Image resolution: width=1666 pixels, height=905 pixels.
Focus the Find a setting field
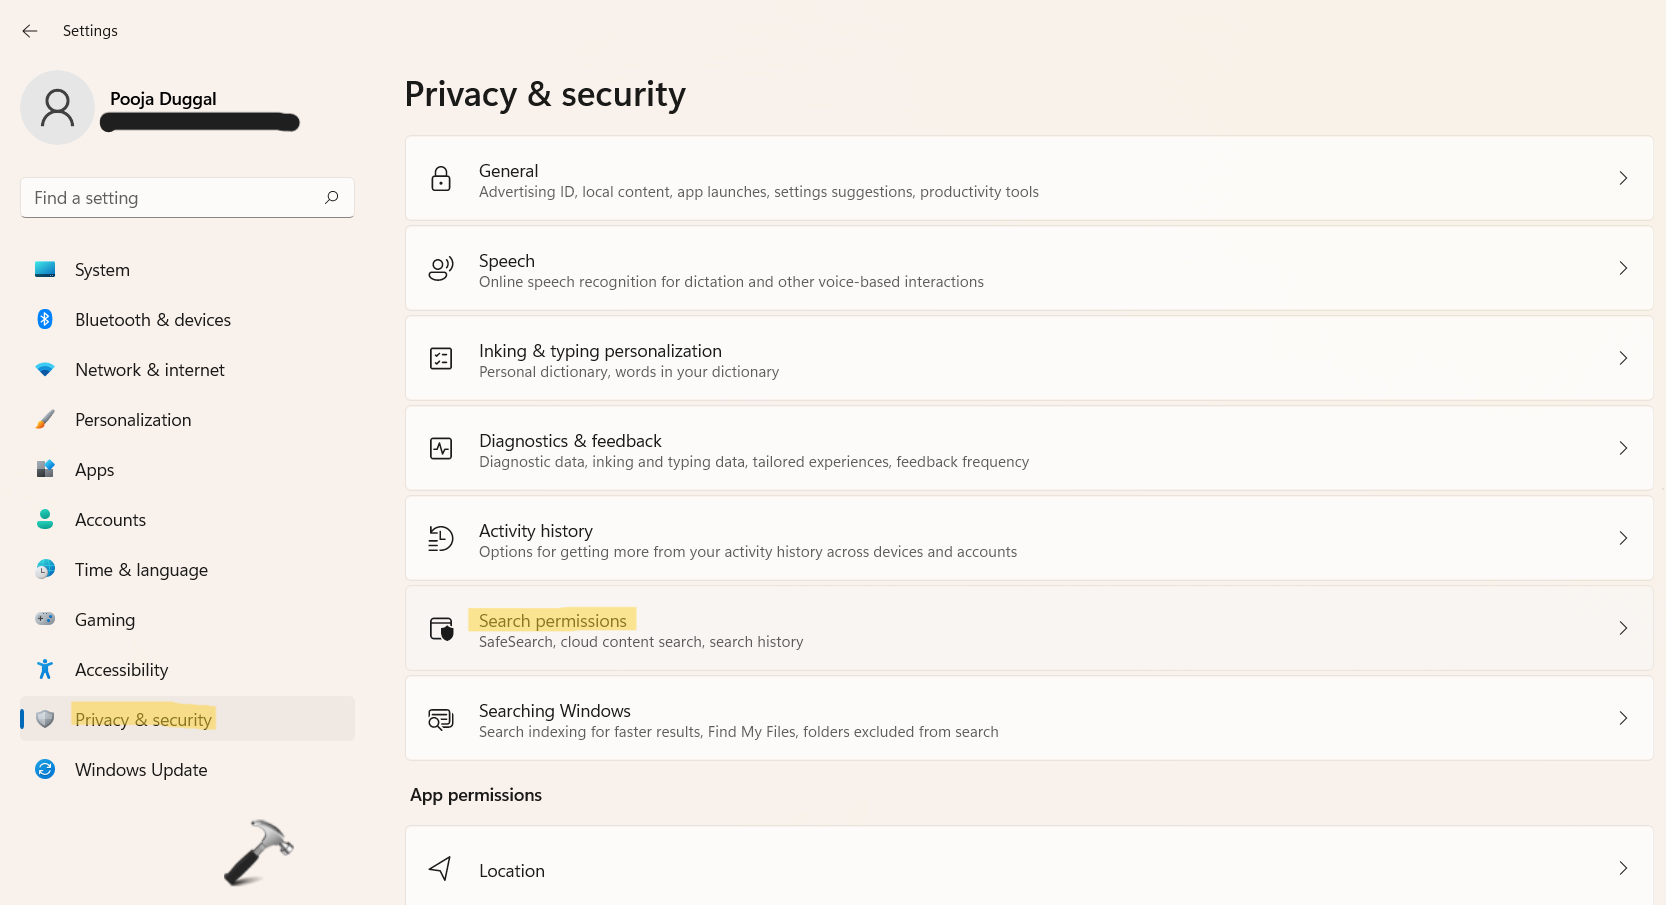click(x=187, y=198)
